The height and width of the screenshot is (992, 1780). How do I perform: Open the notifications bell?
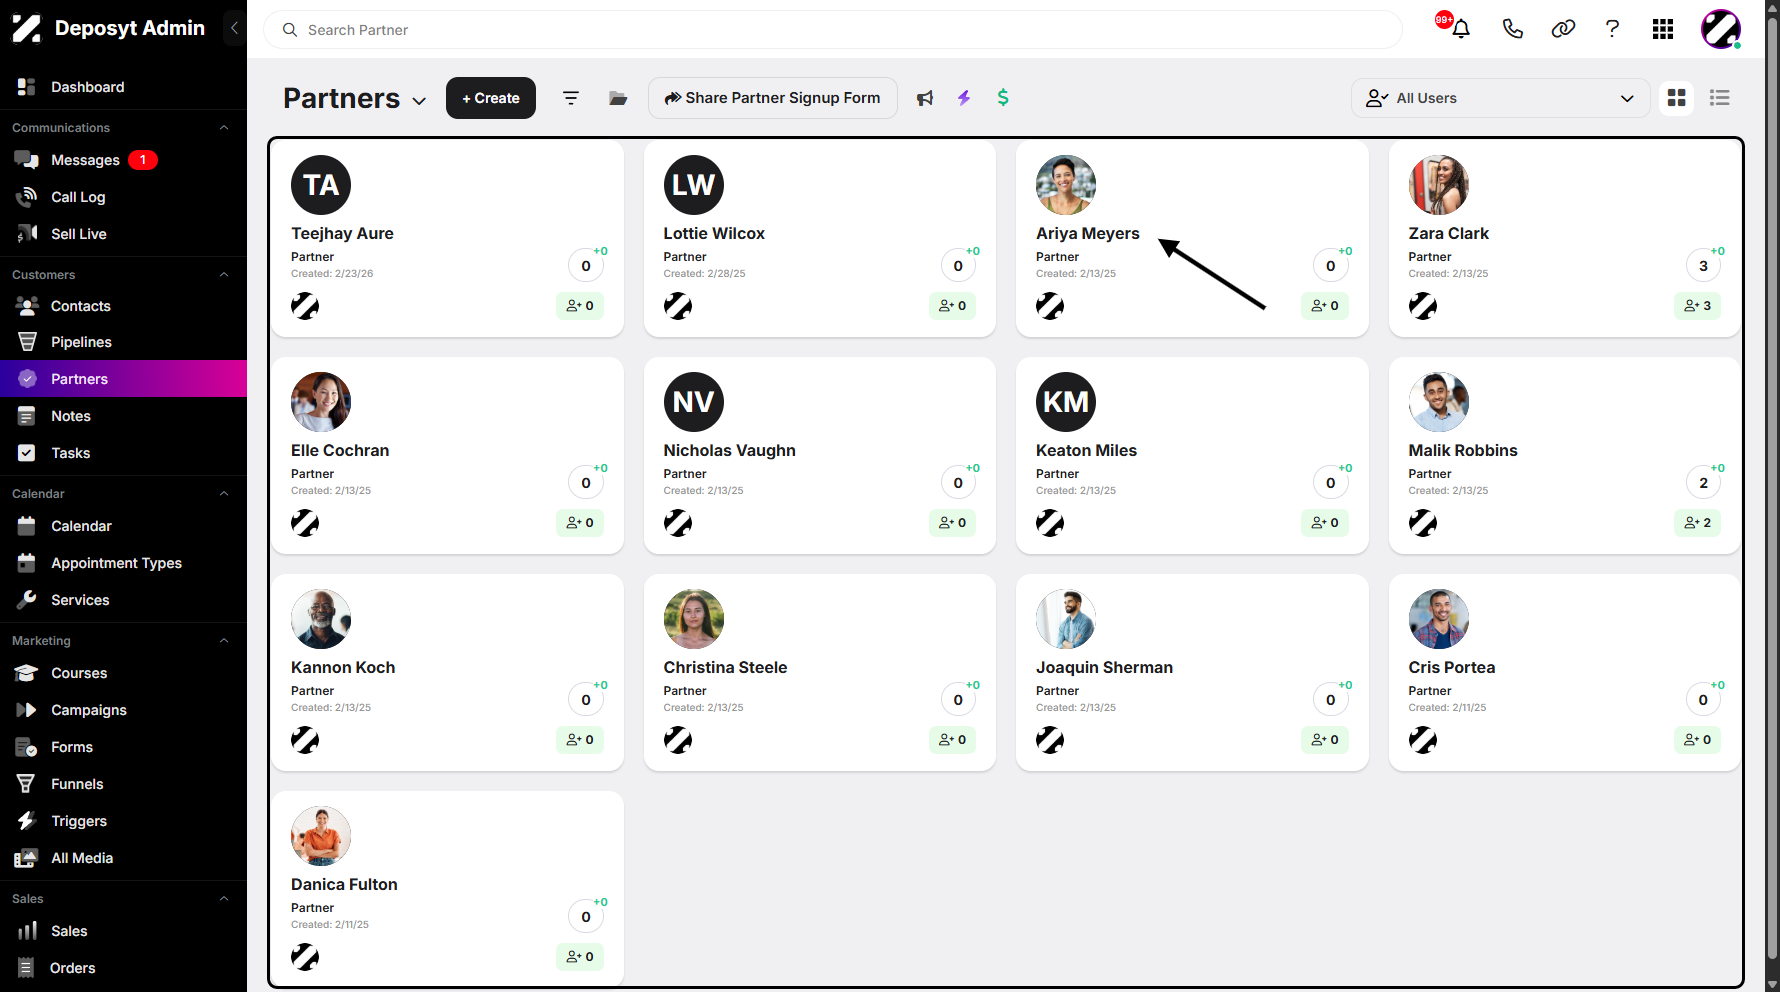point(1461,29)
